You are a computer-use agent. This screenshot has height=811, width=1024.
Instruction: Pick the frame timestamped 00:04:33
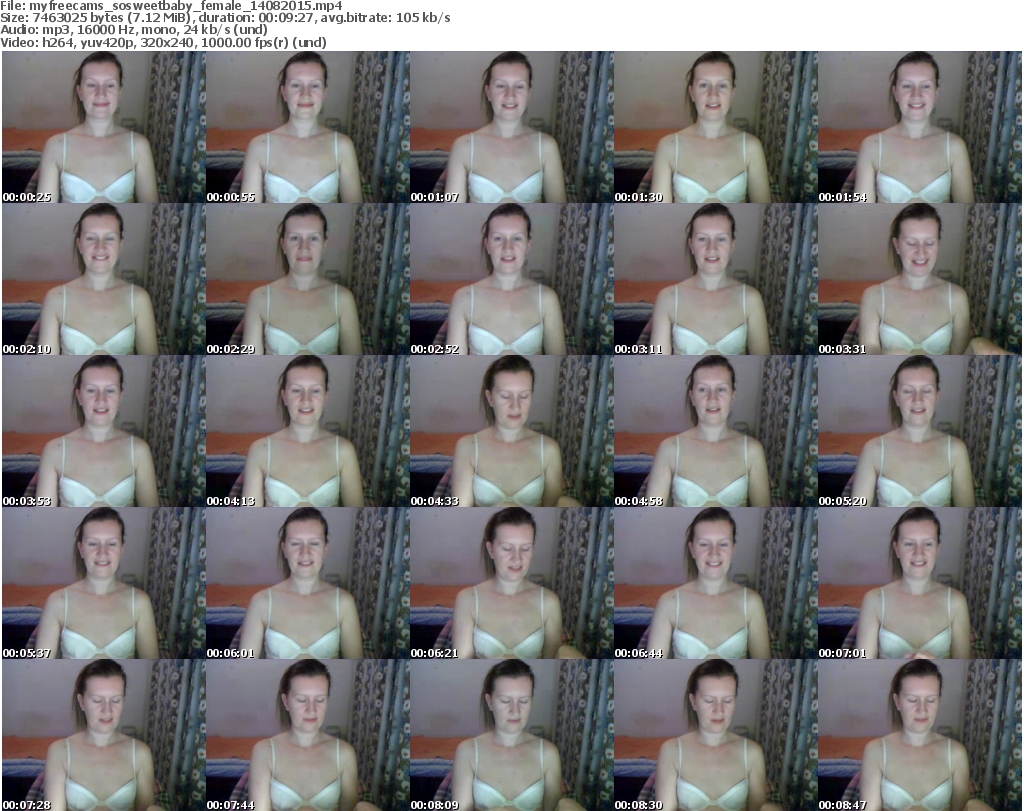tap(512, 432)
